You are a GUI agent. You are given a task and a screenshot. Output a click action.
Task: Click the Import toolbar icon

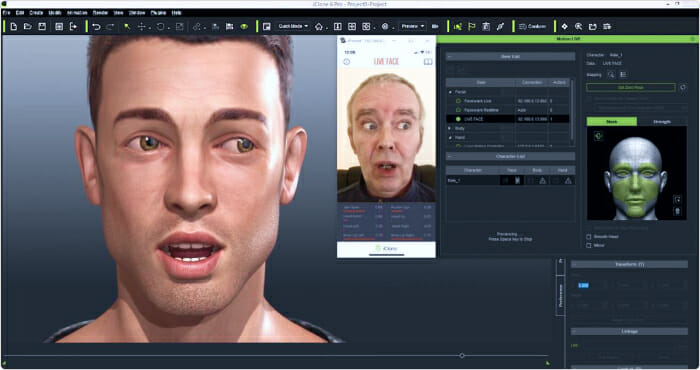pos(59,27)
